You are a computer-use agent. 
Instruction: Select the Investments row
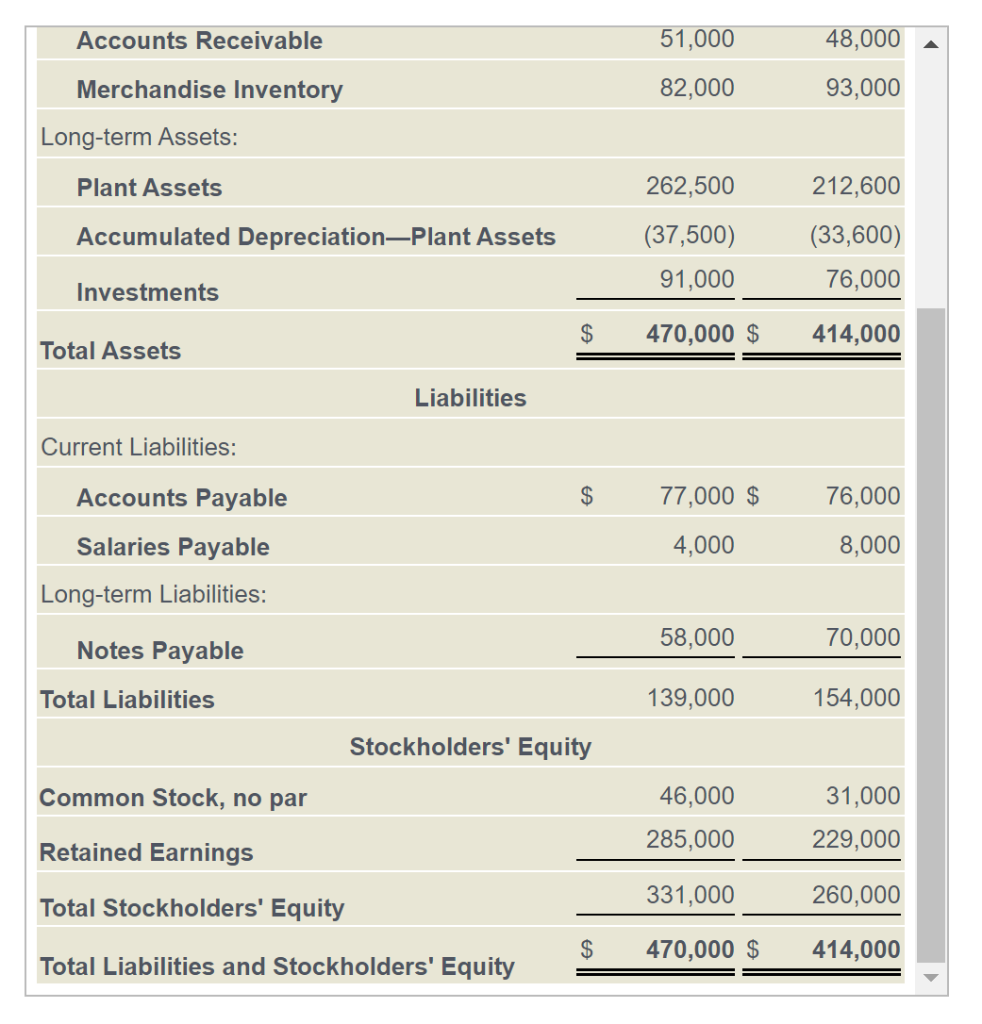coord(147,292)
